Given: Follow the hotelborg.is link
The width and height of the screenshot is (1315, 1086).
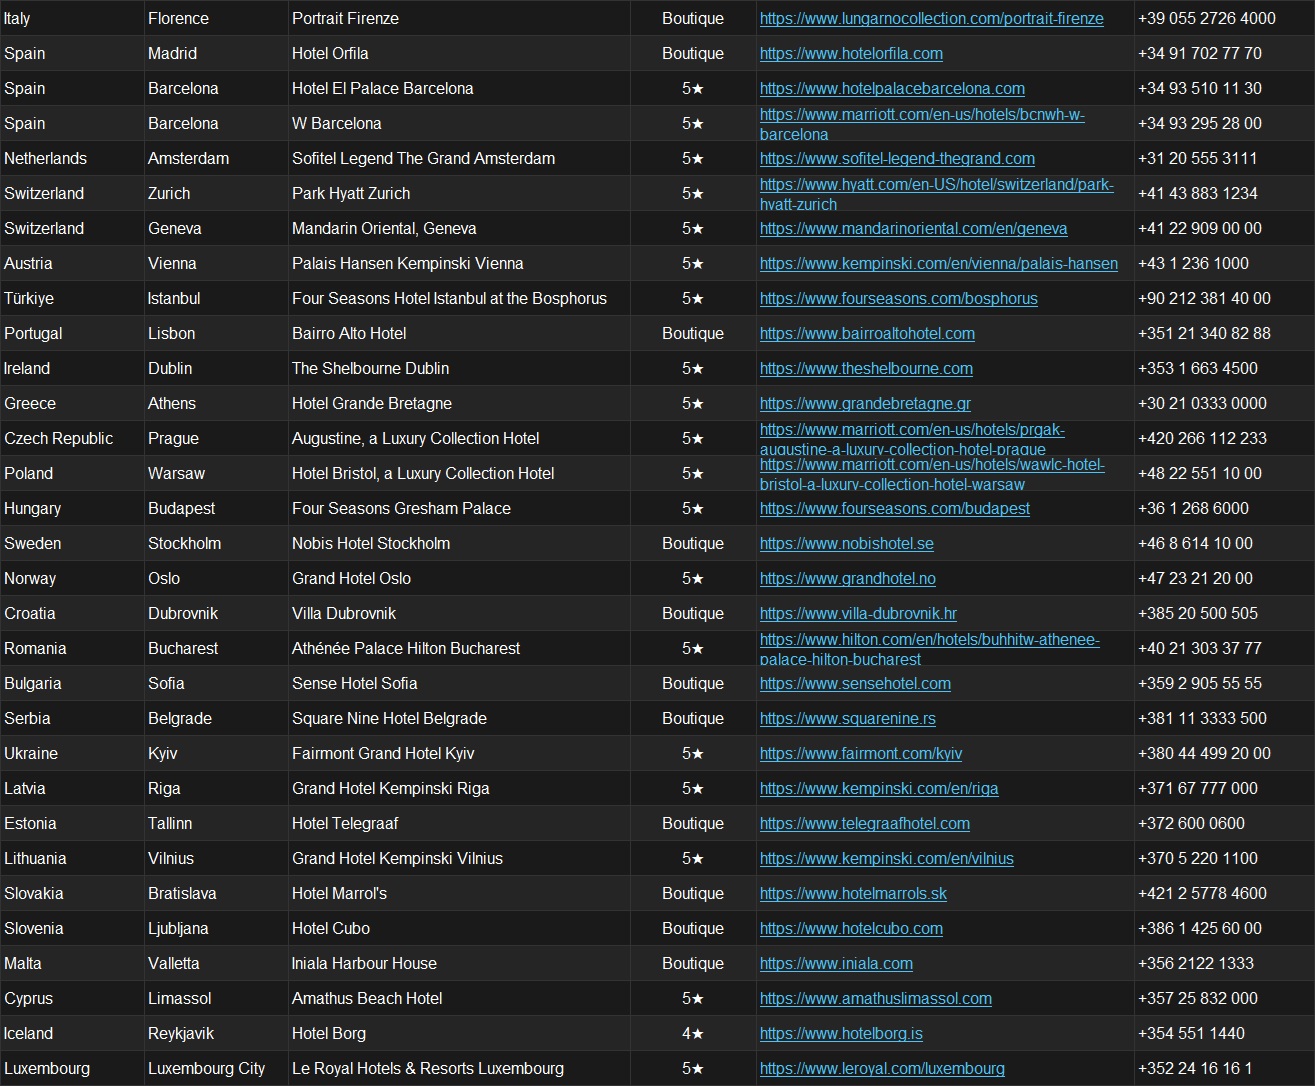Looking at the screenshot, I should point(841,1033).
